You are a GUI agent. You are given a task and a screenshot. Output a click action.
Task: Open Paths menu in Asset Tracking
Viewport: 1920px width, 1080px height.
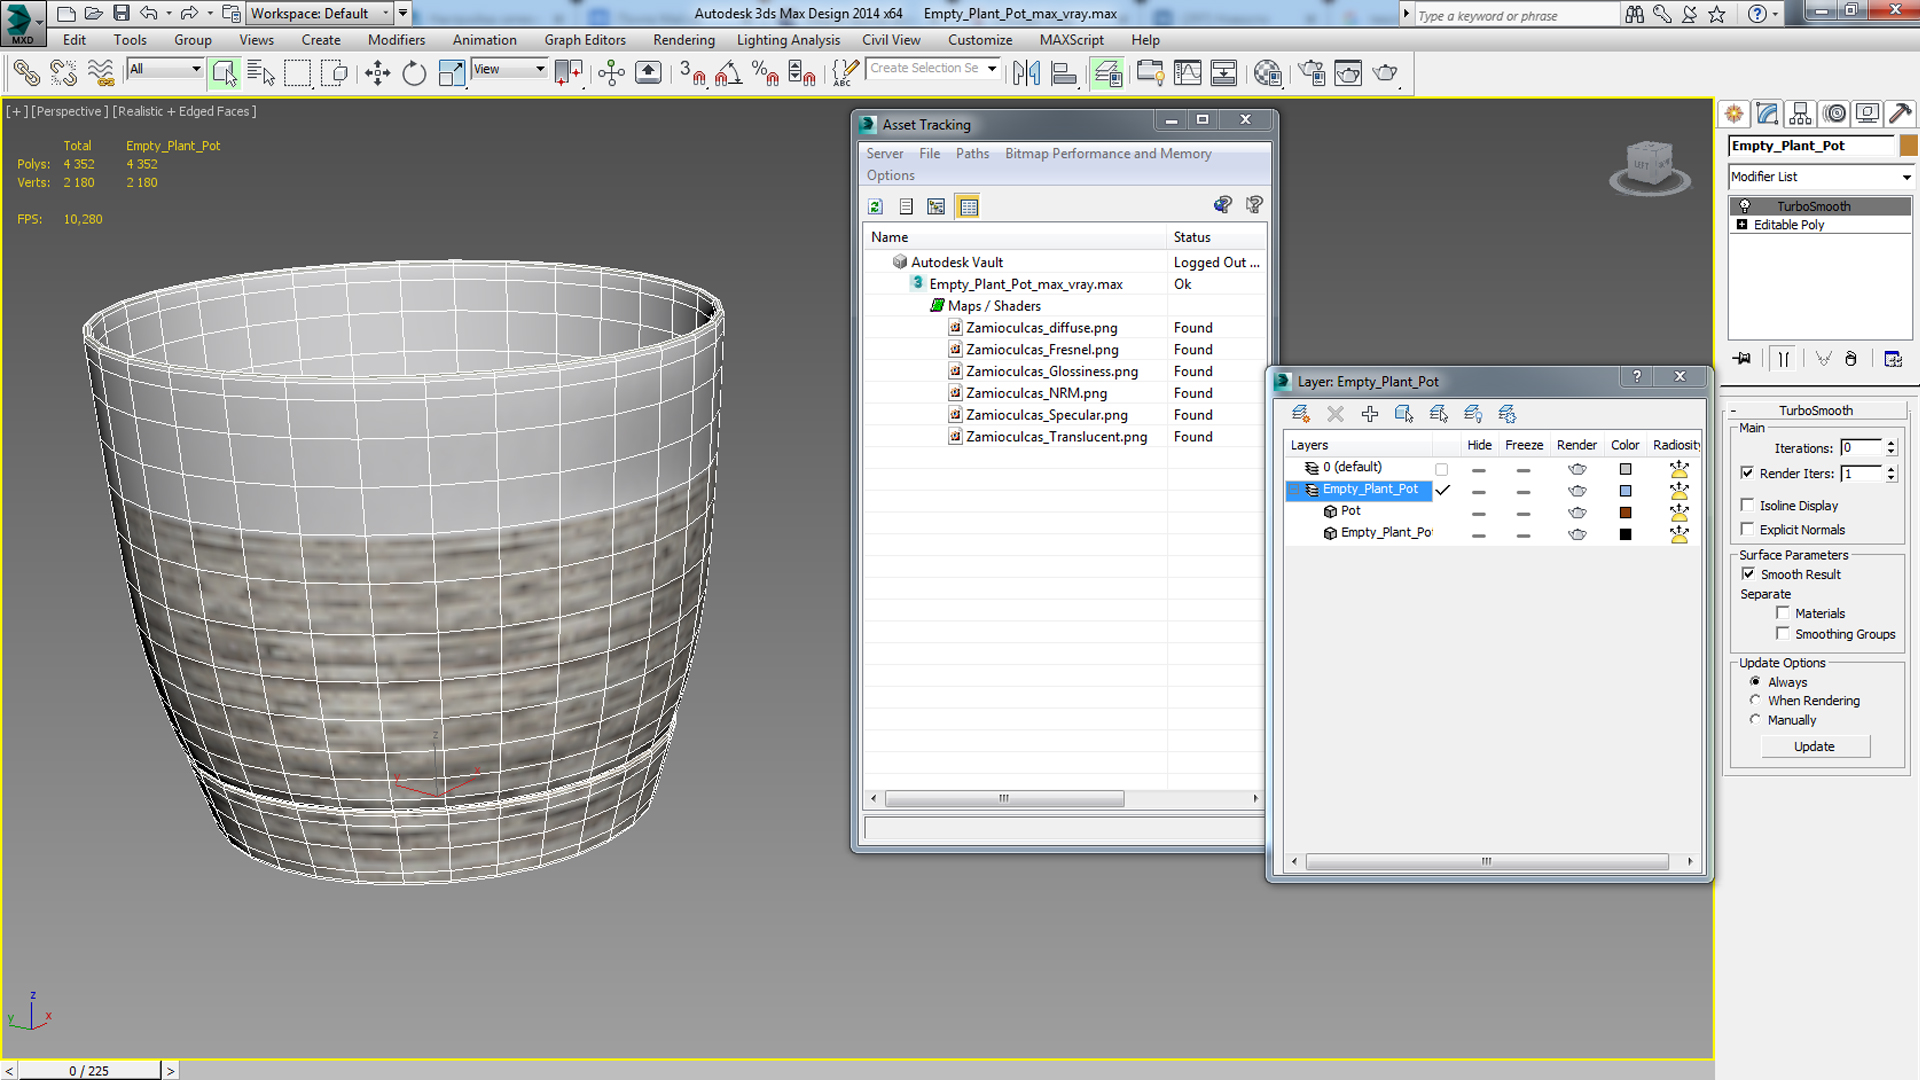[972, 153]
